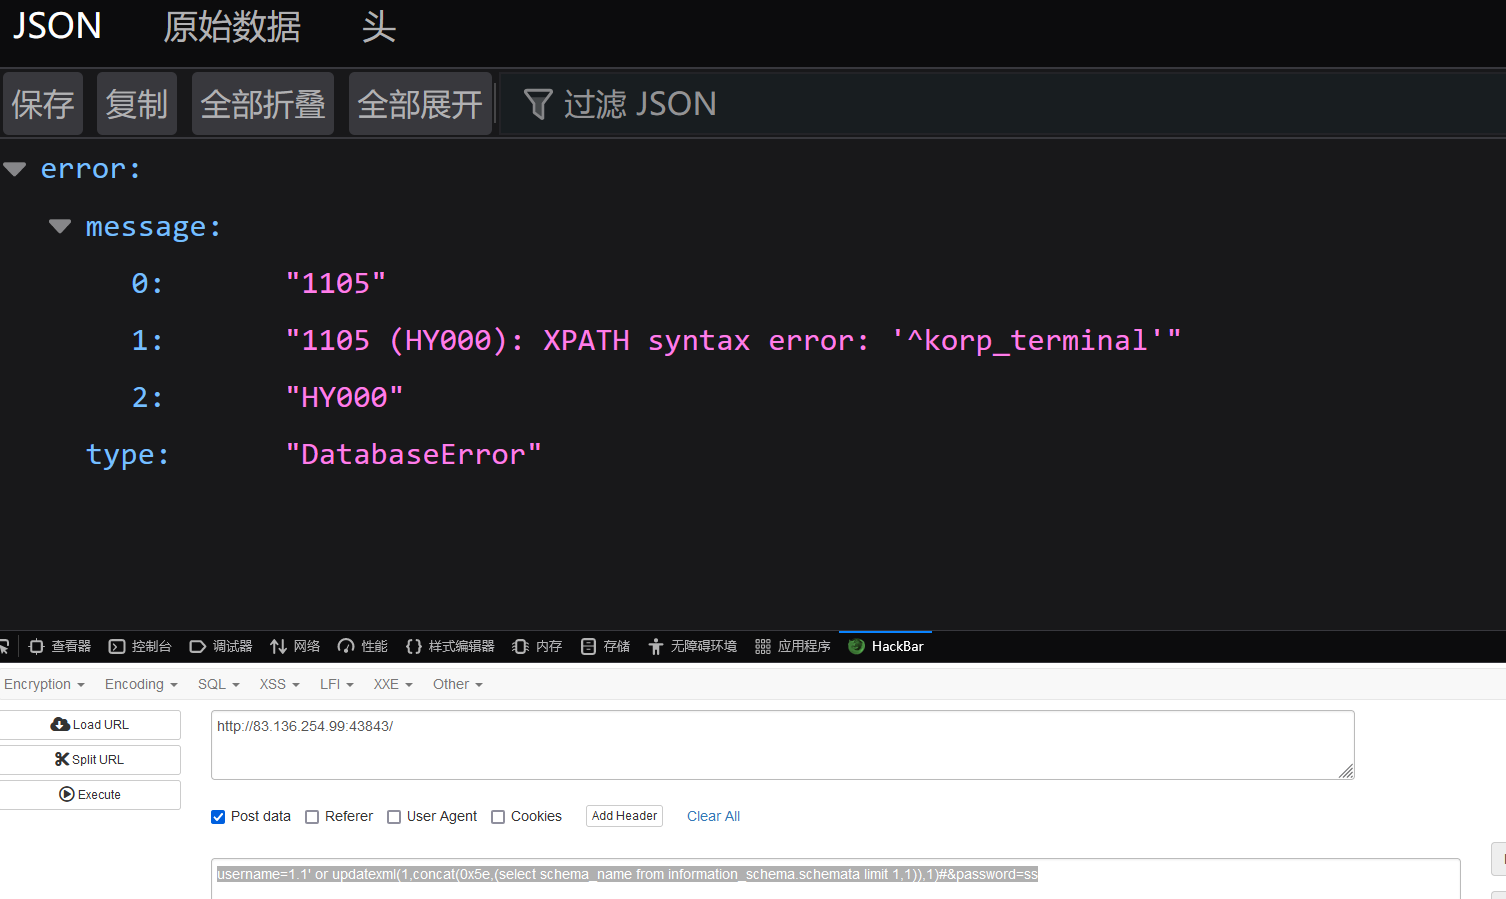Click the 复制 copy button
The width and height of the screenshot is (1506, 899).
(x=137, y=103)
